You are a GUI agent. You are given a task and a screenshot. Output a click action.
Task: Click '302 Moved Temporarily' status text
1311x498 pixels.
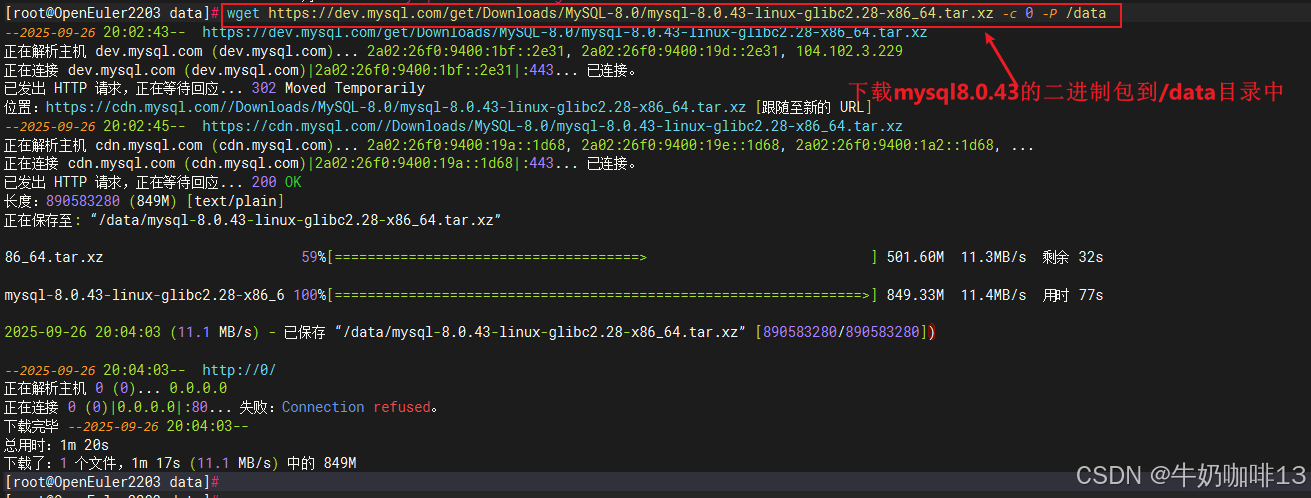click(338, 88)
